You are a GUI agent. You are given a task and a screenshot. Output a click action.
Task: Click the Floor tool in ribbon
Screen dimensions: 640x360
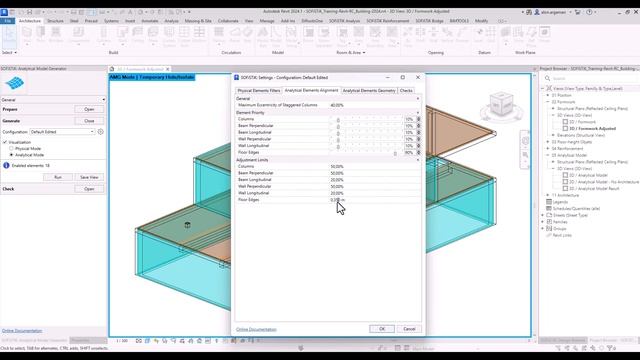click(153, 33)
